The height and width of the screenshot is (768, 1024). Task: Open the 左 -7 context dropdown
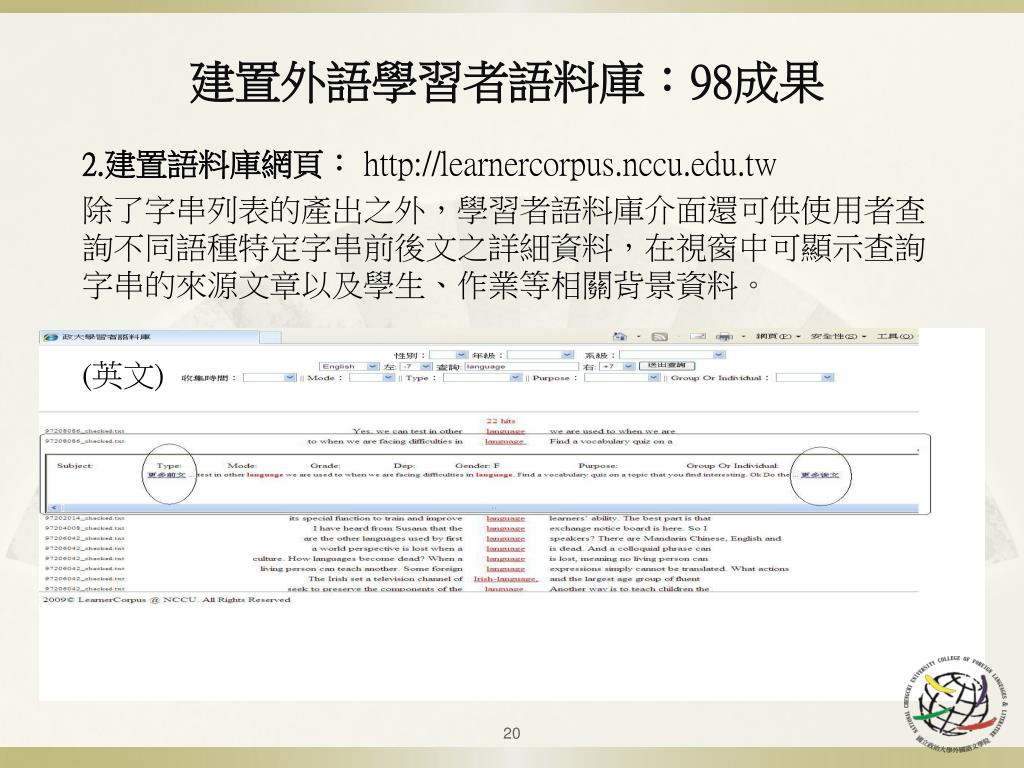click(415, 367)
